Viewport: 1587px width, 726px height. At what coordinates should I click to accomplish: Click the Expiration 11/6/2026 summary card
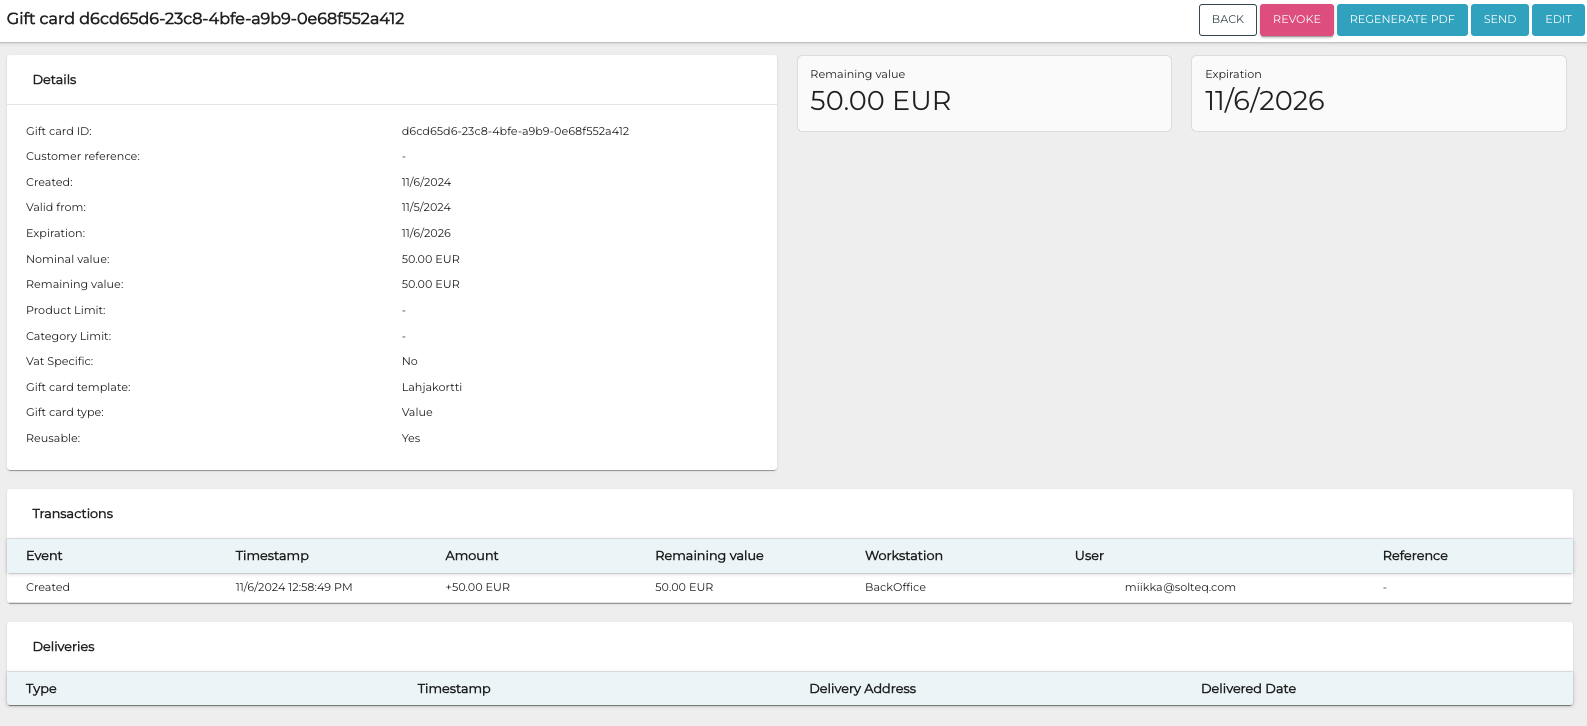pos(1377,93)
